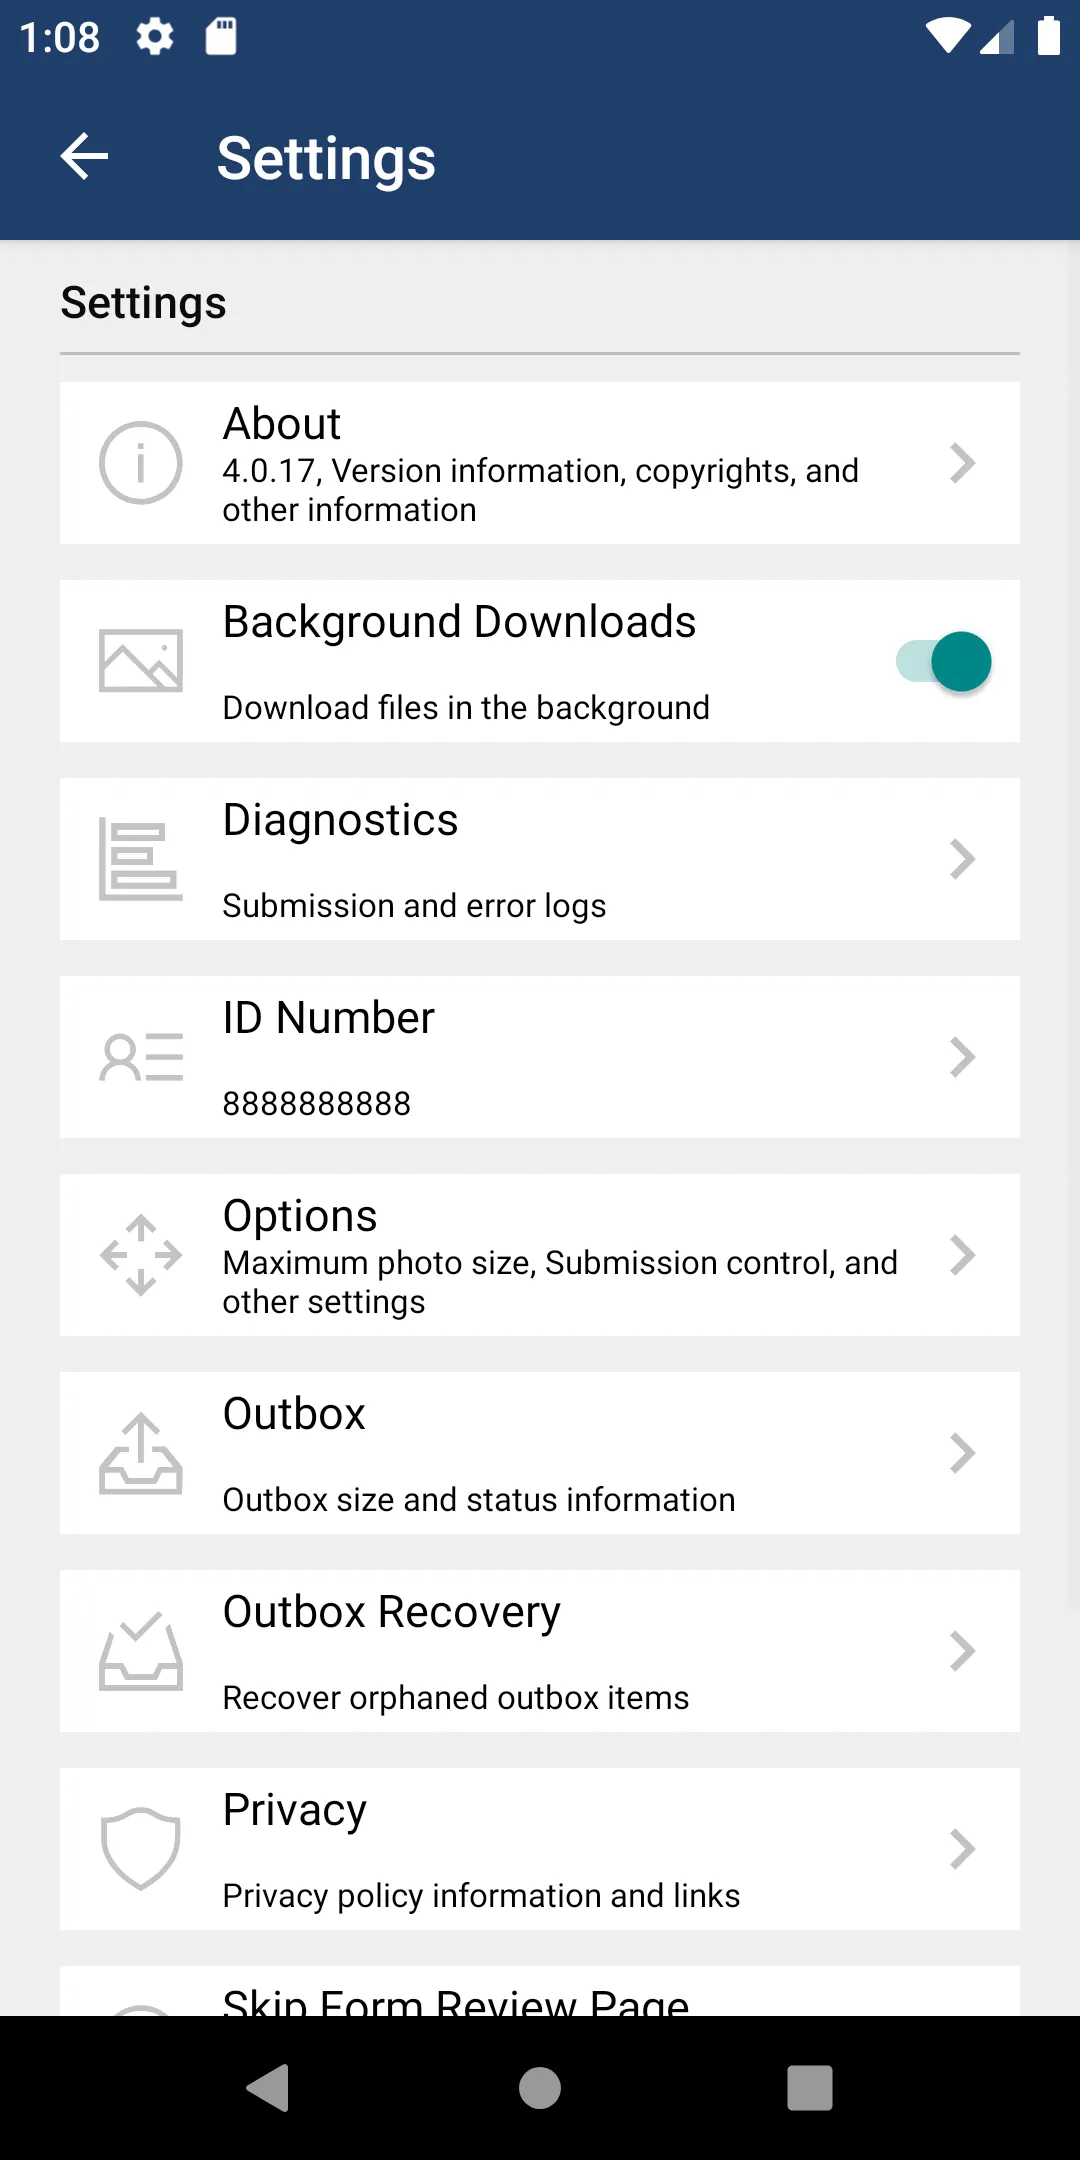
Task: Tap the Diagnostics log chart icon
Action: (141, 859)
